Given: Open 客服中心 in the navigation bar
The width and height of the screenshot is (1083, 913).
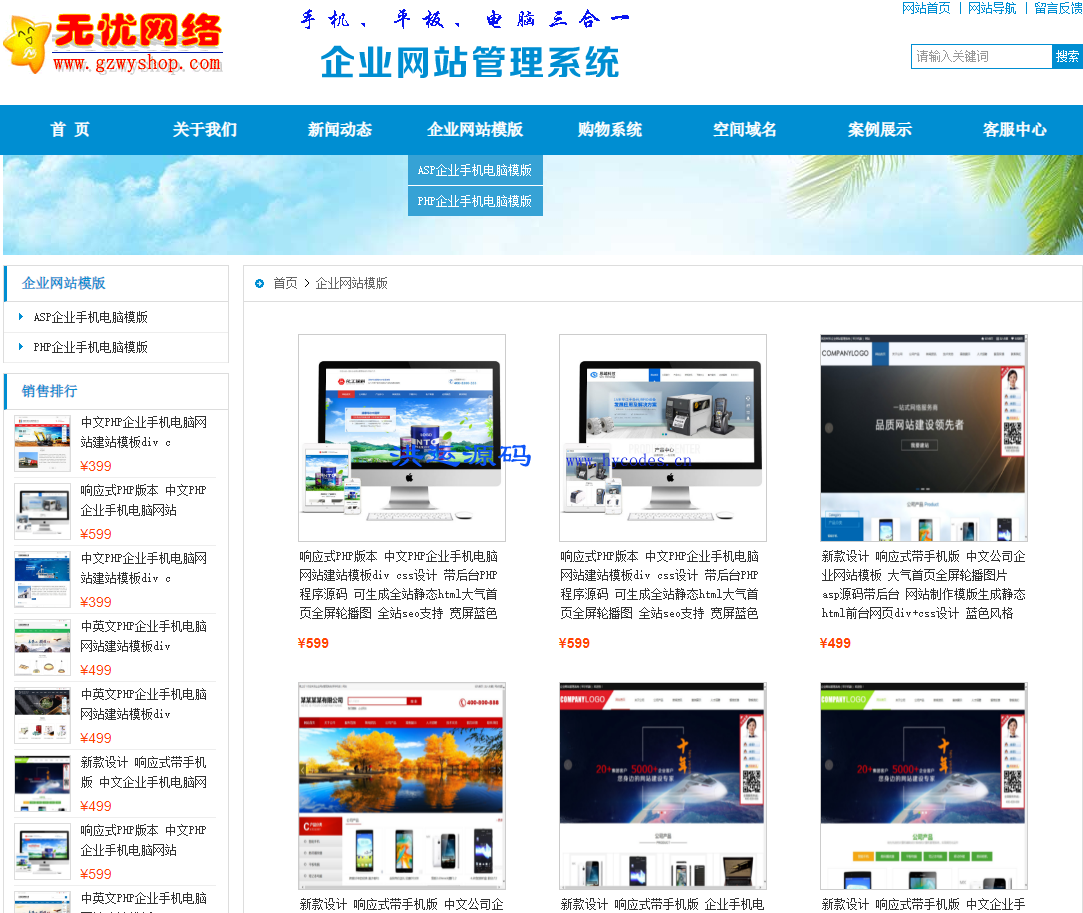Looking at the screenshot, I should [1015, 129].
